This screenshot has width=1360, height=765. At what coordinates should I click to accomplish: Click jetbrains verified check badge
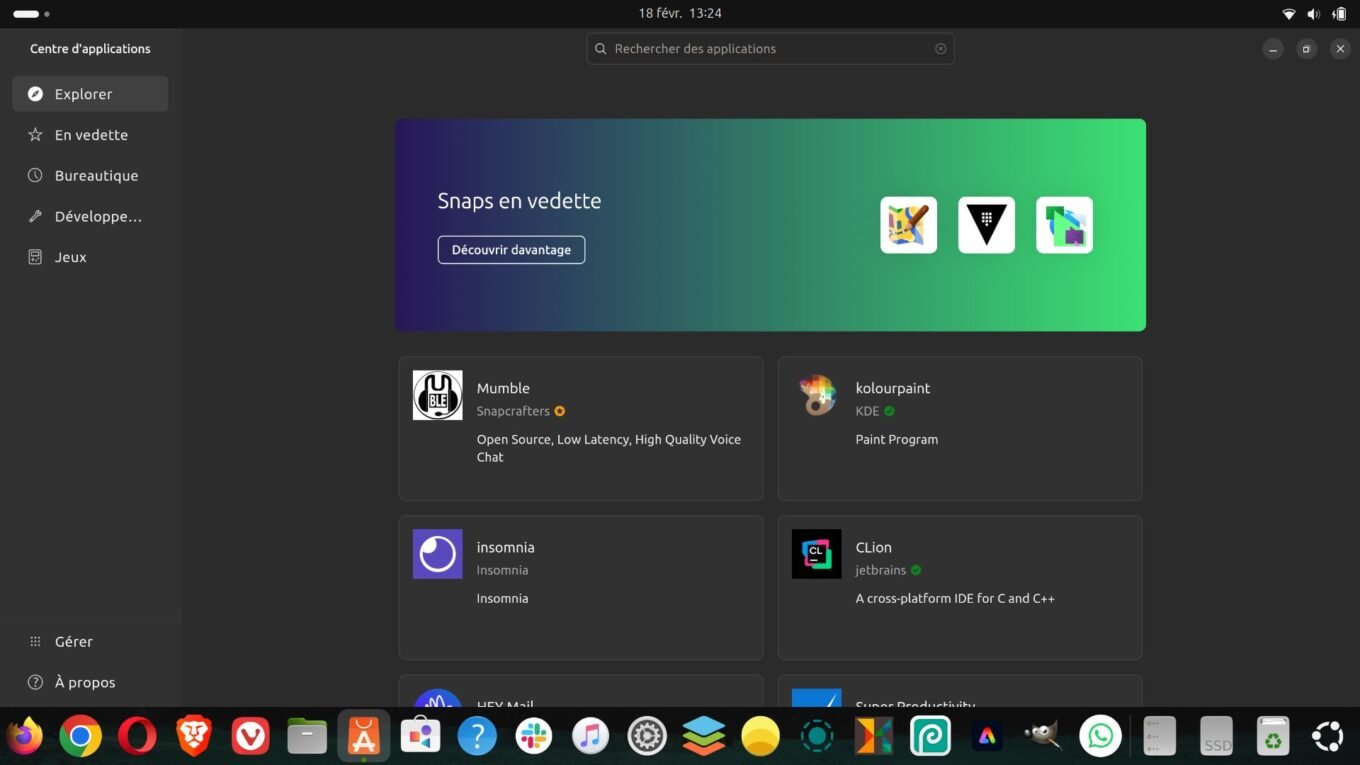click(916, 570)
